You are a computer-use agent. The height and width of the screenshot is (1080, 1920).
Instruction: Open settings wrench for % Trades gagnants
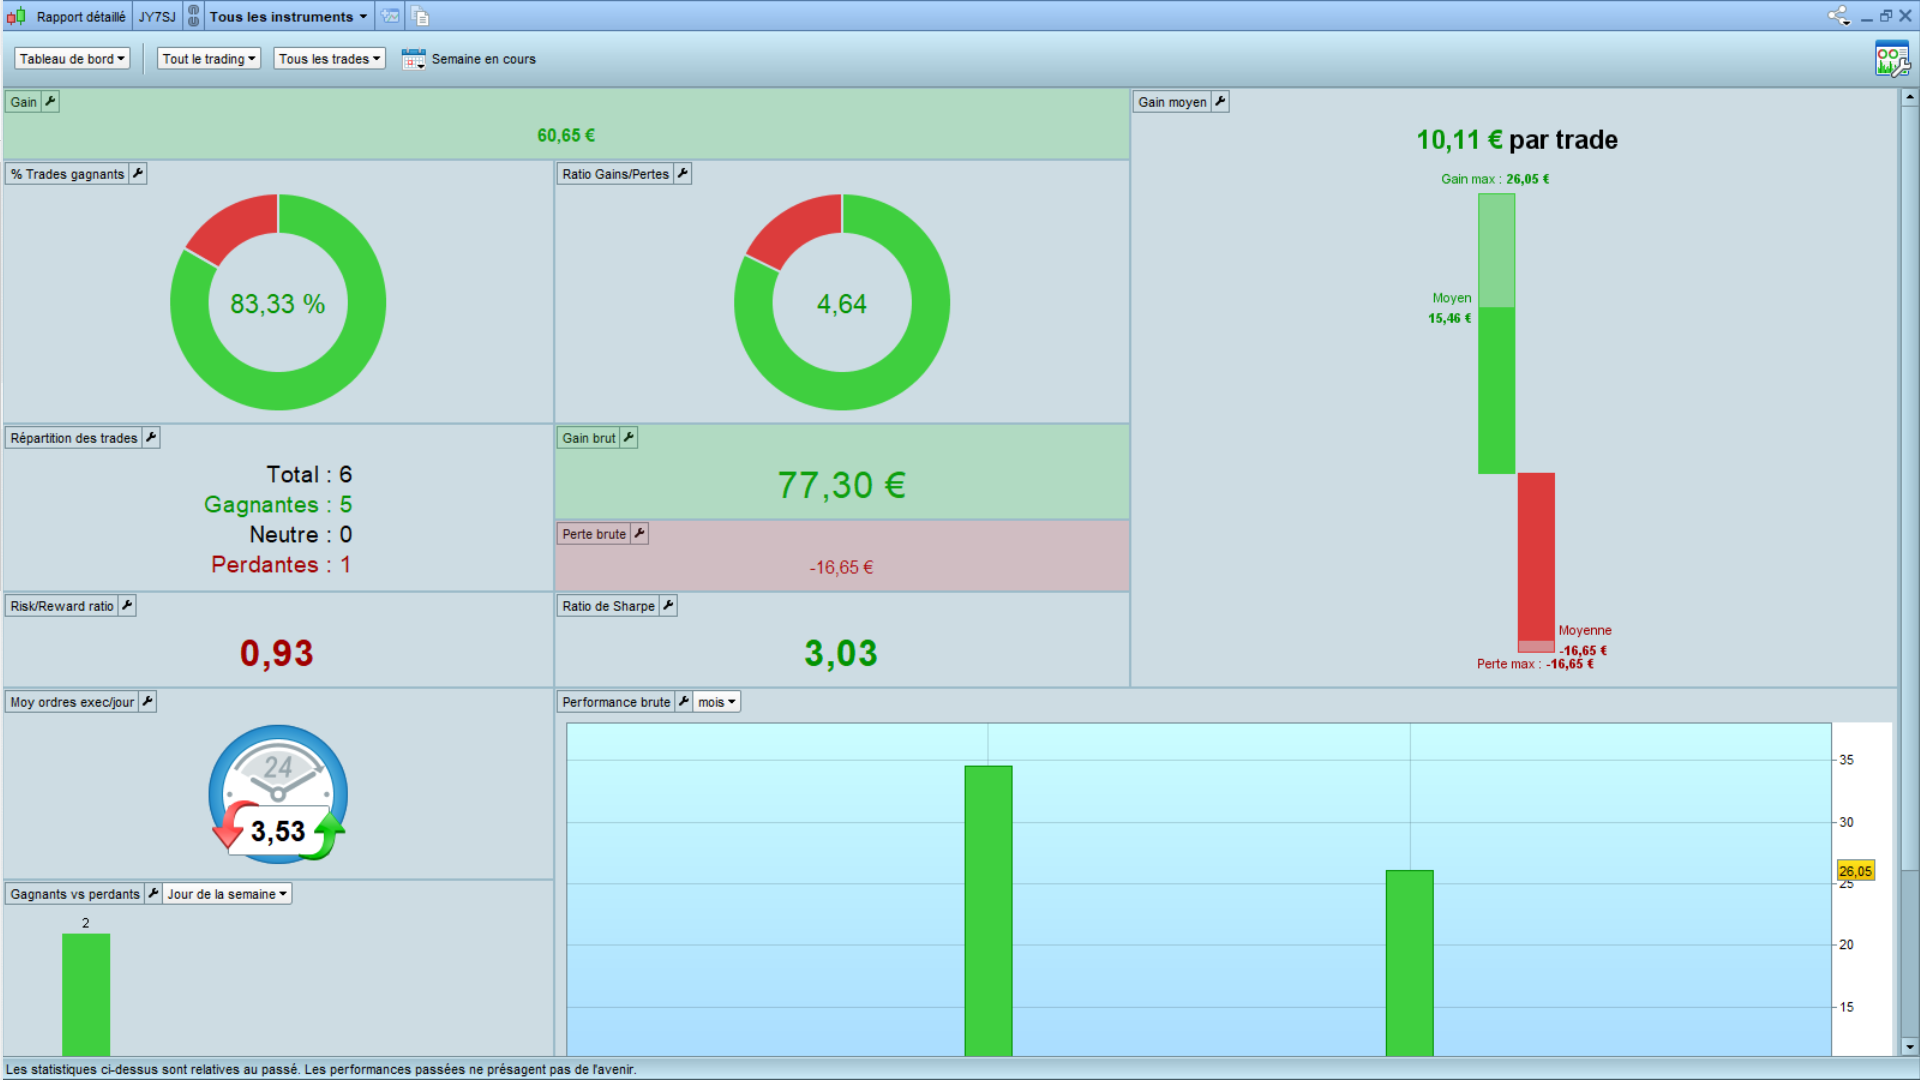pyautogui.click(x=138, y=173)
